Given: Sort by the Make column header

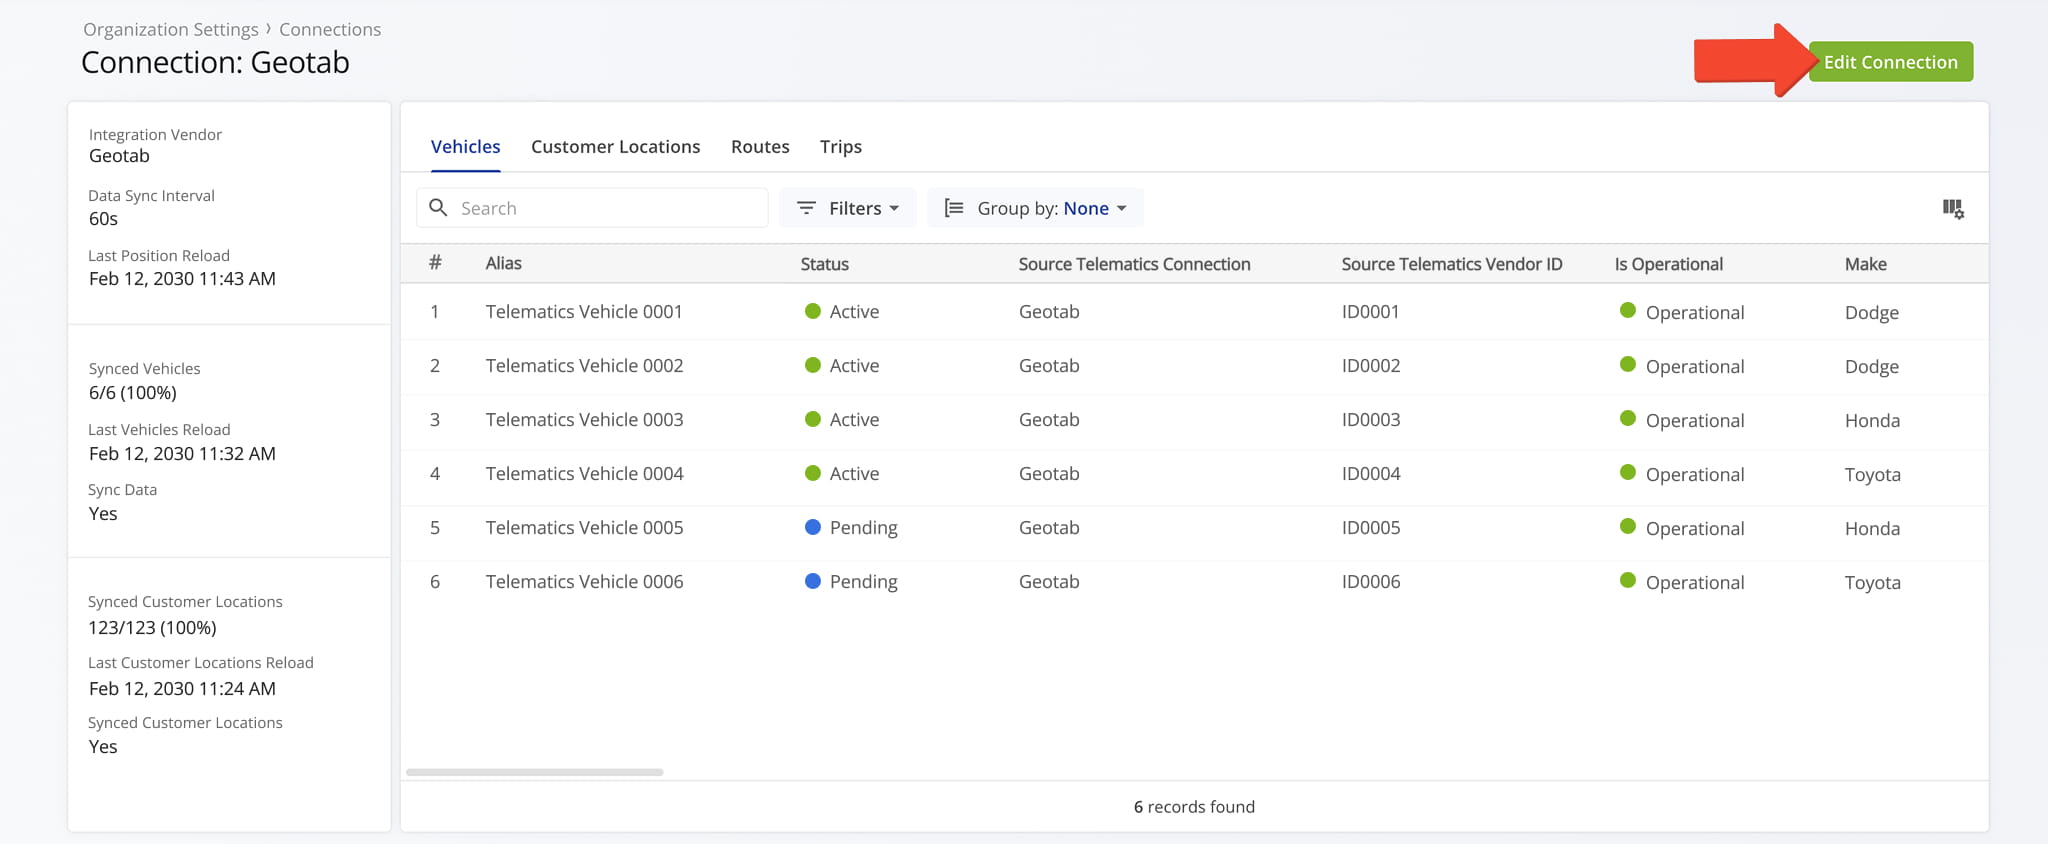Looking at the screenshot, I should tap(1865, 264).
